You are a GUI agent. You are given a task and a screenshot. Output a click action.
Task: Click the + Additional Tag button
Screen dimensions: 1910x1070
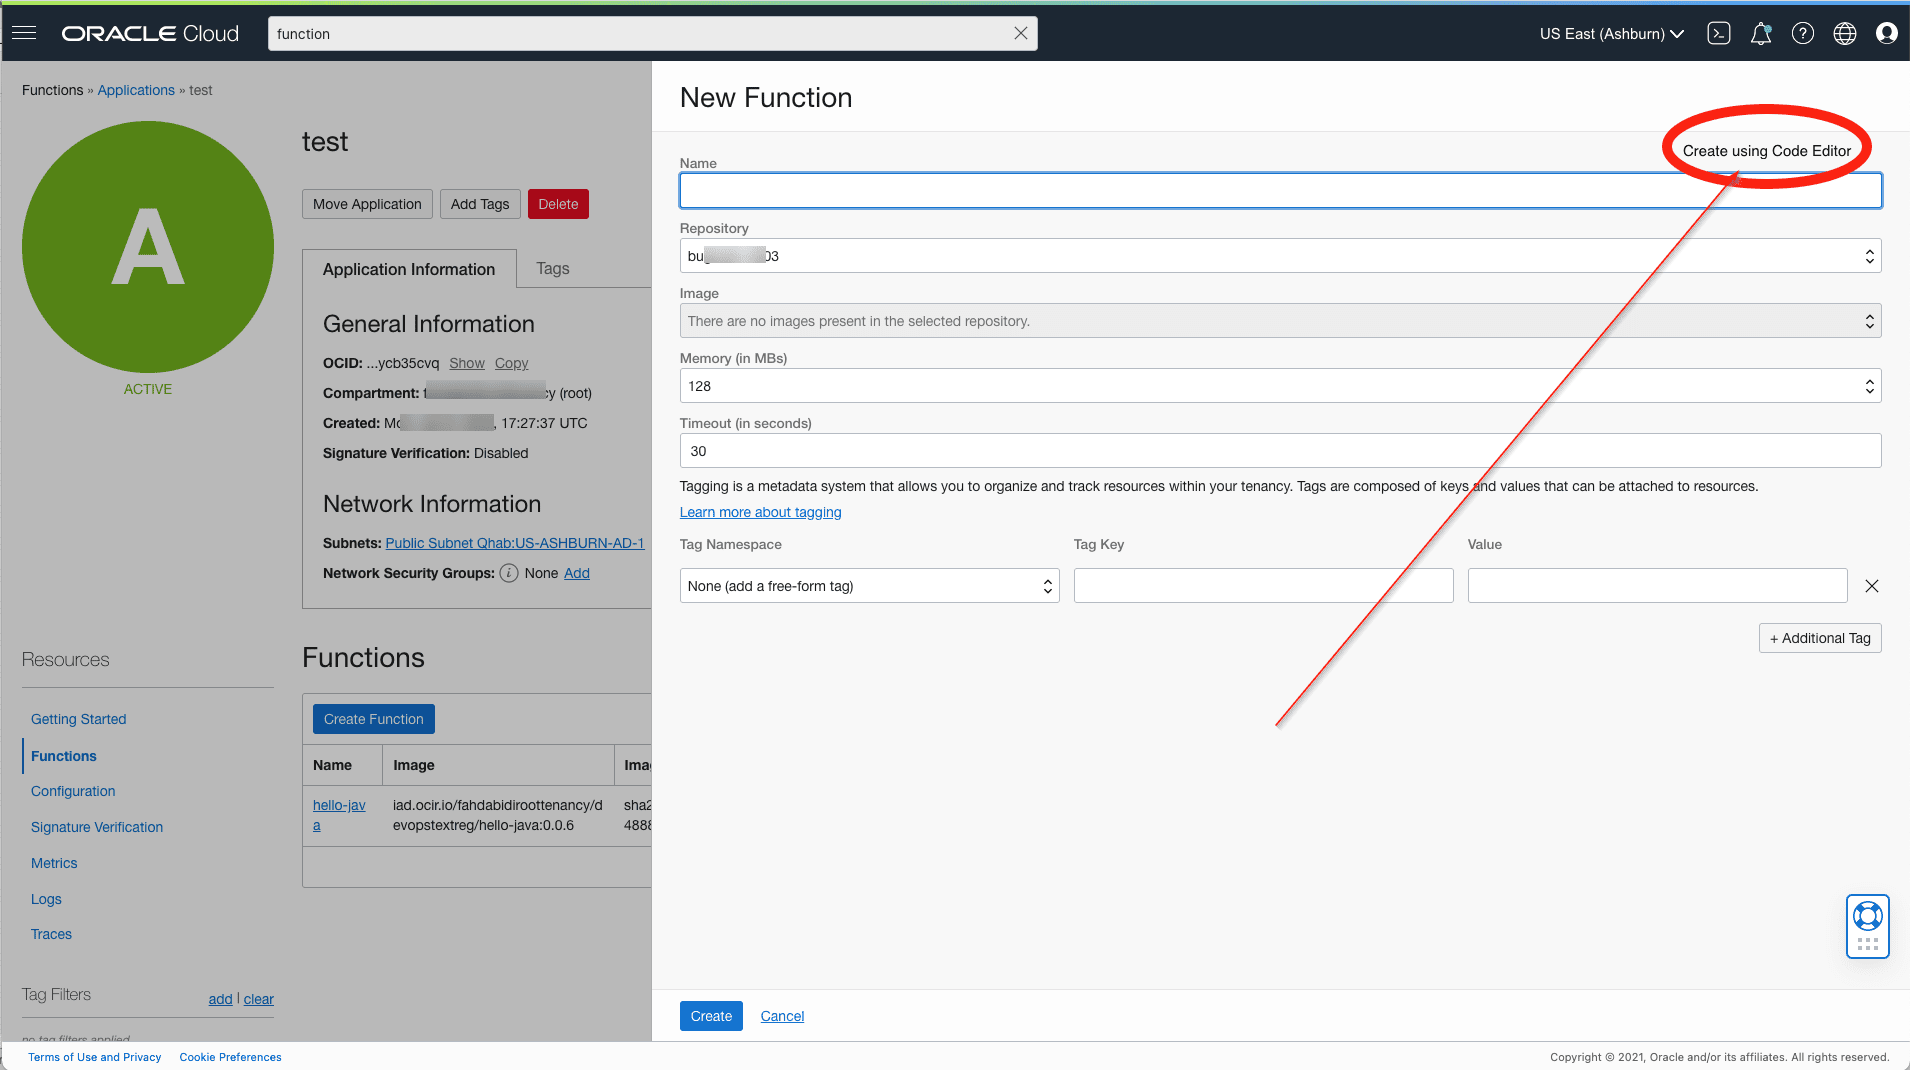[1820, 638]
